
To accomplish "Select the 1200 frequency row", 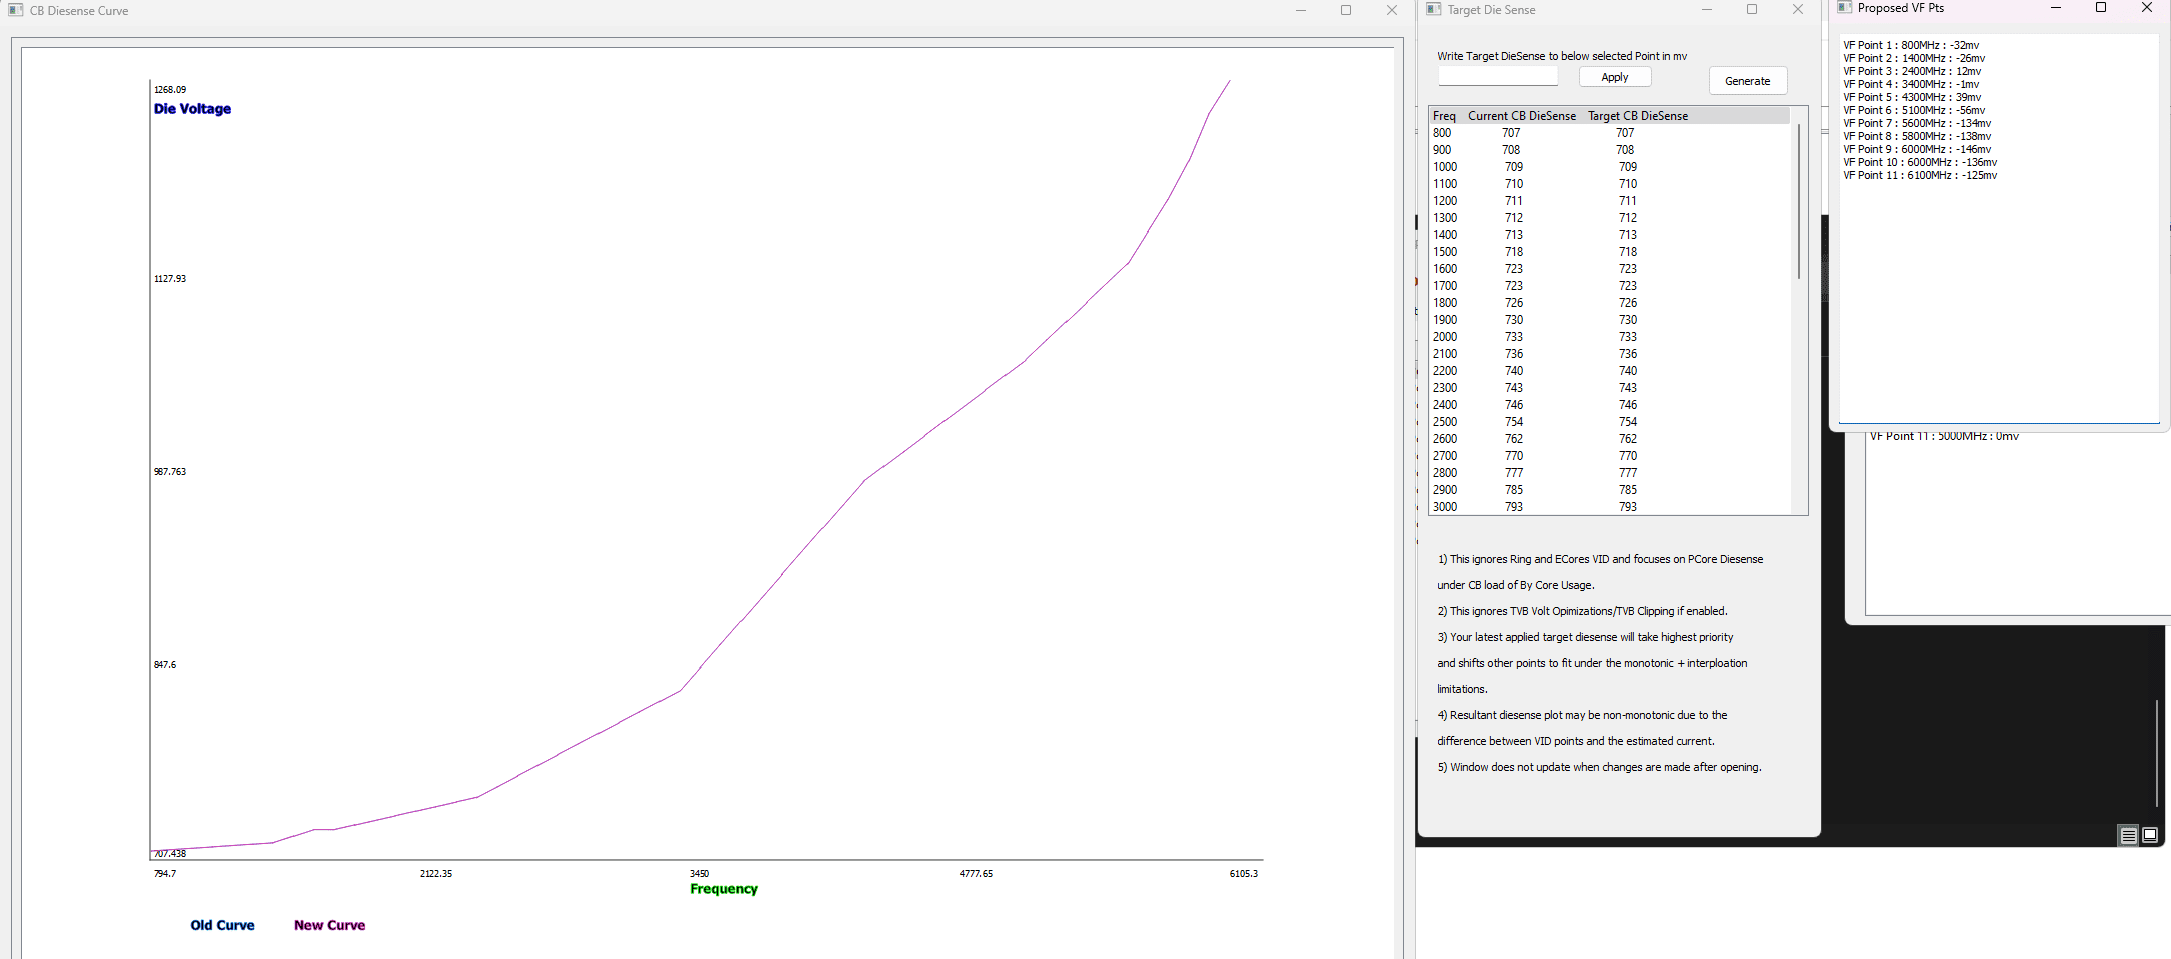I will coord(1610,201).
